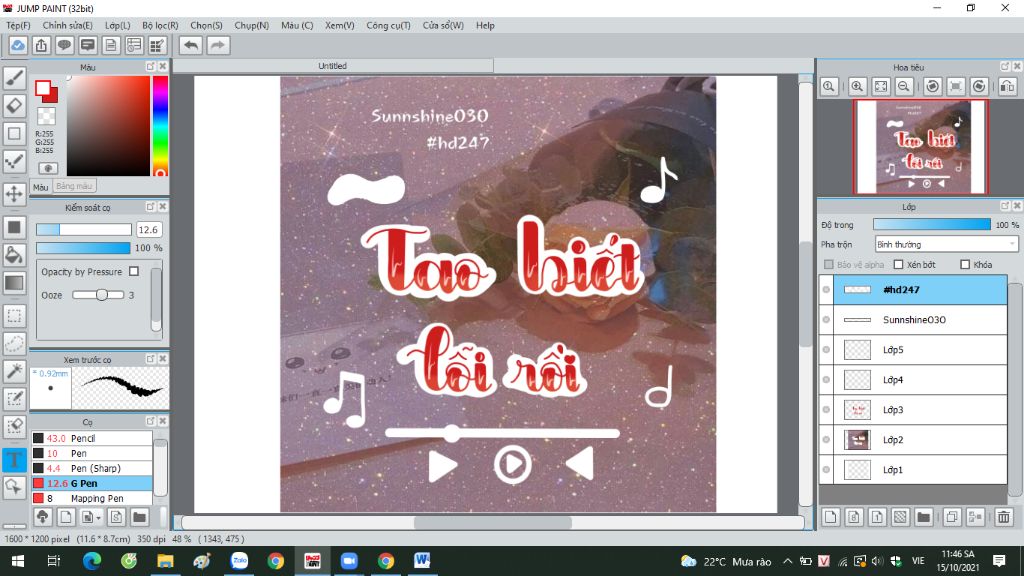Click the speech bubble icon in toolbar
Screen dimensions: 1024x576
pos(64,45)
